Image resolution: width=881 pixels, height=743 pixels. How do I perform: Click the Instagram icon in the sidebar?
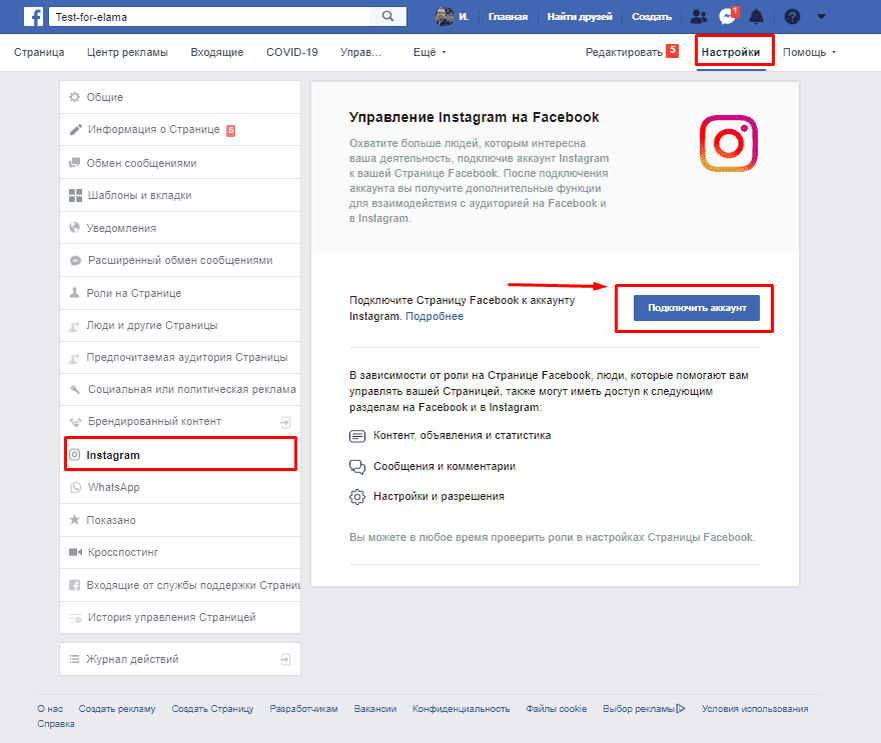(74, 454)
